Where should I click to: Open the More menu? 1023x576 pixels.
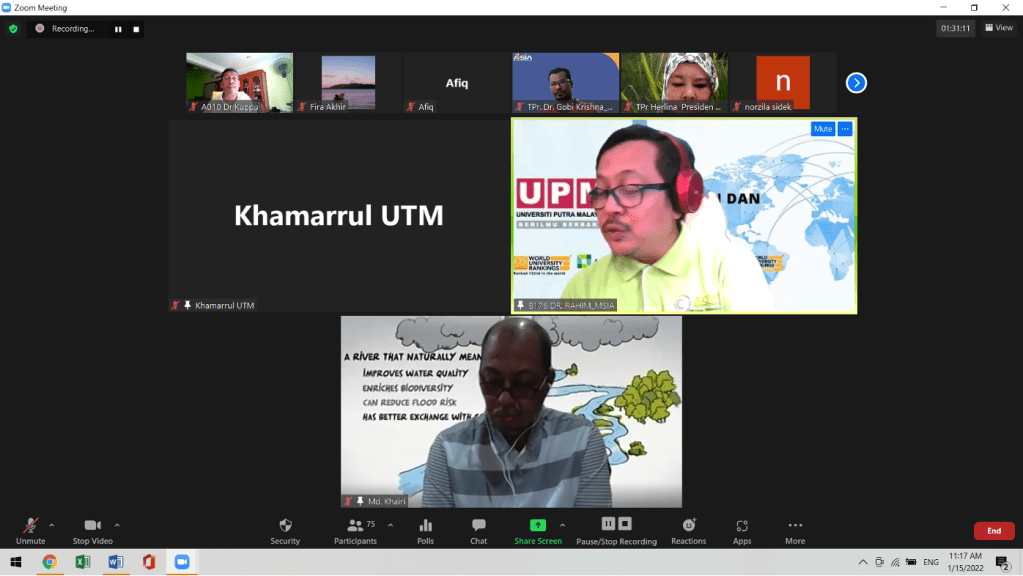(x=795, y=530)
